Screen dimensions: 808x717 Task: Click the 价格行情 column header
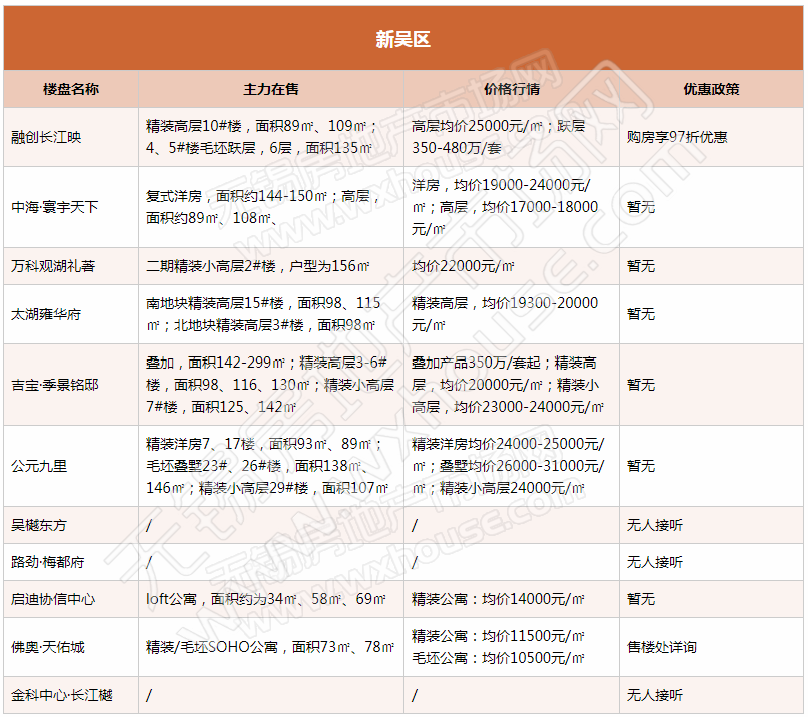coord(511,89)
